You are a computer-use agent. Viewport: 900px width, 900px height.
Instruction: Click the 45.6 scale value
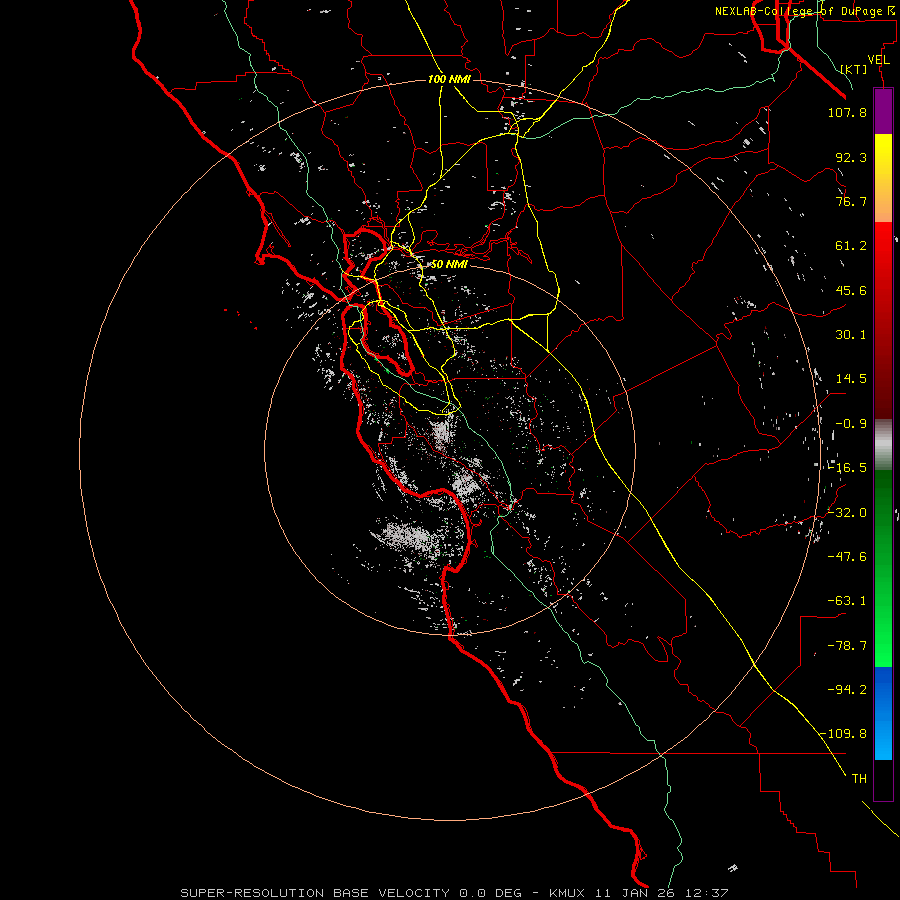(851, 290)
